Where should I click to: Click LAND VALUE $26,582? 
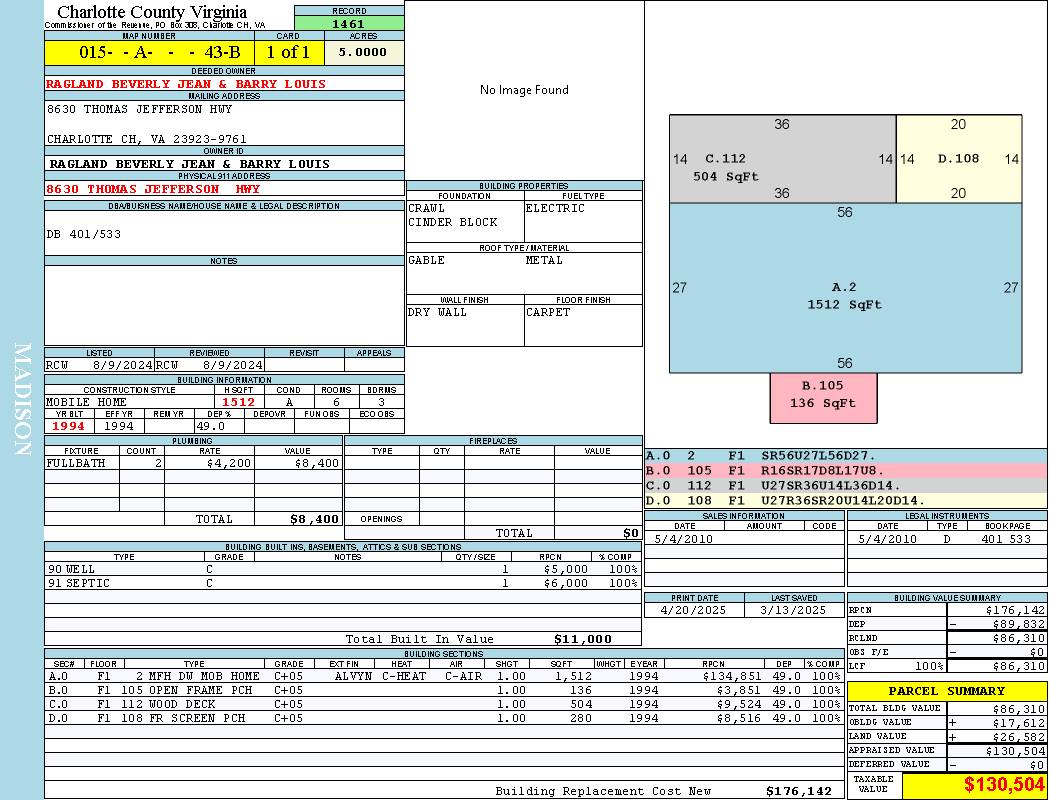[1019, 736]
